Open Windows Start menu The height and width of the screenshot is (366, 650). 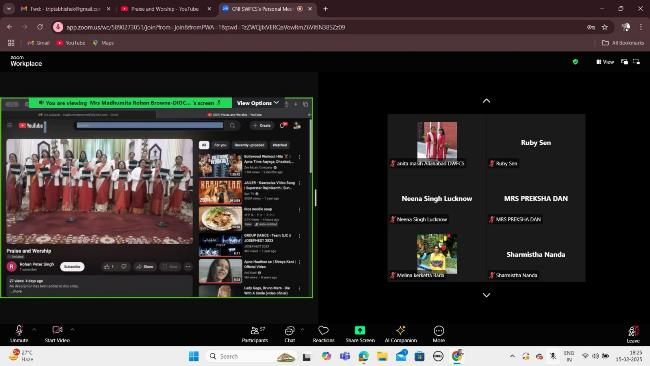[x=194, y=356]
